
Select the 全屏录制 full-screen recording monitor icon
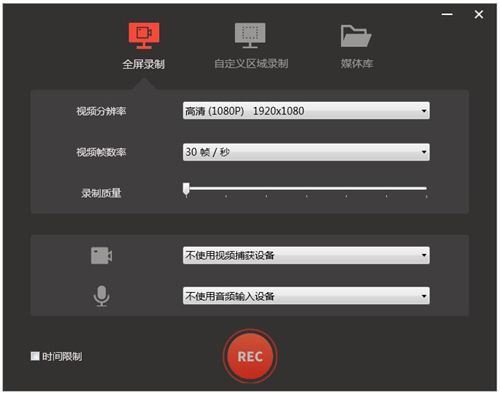click(x=144, y=36)
